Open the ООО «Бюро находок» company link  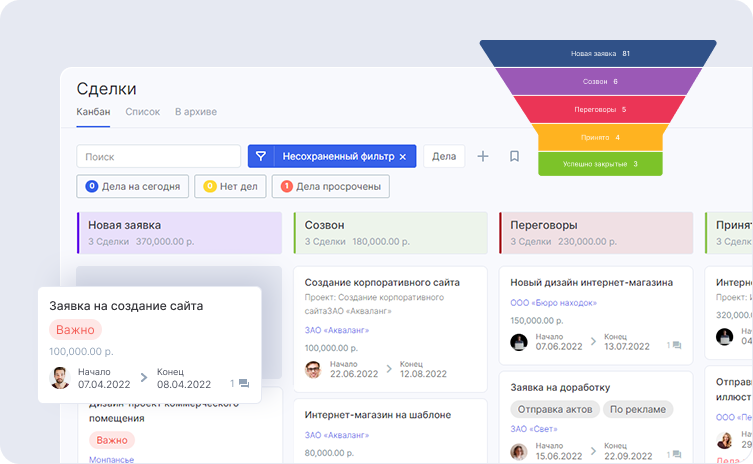click(553, 303)
